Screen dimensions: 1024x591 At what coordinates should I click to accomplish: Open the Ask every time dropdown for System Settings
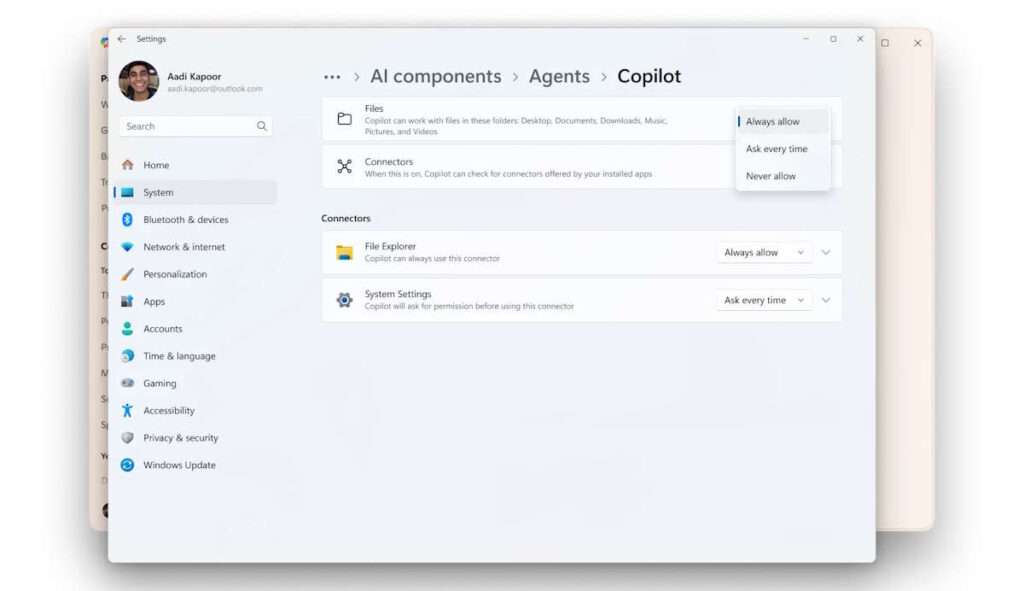click(x=763, y=300)
